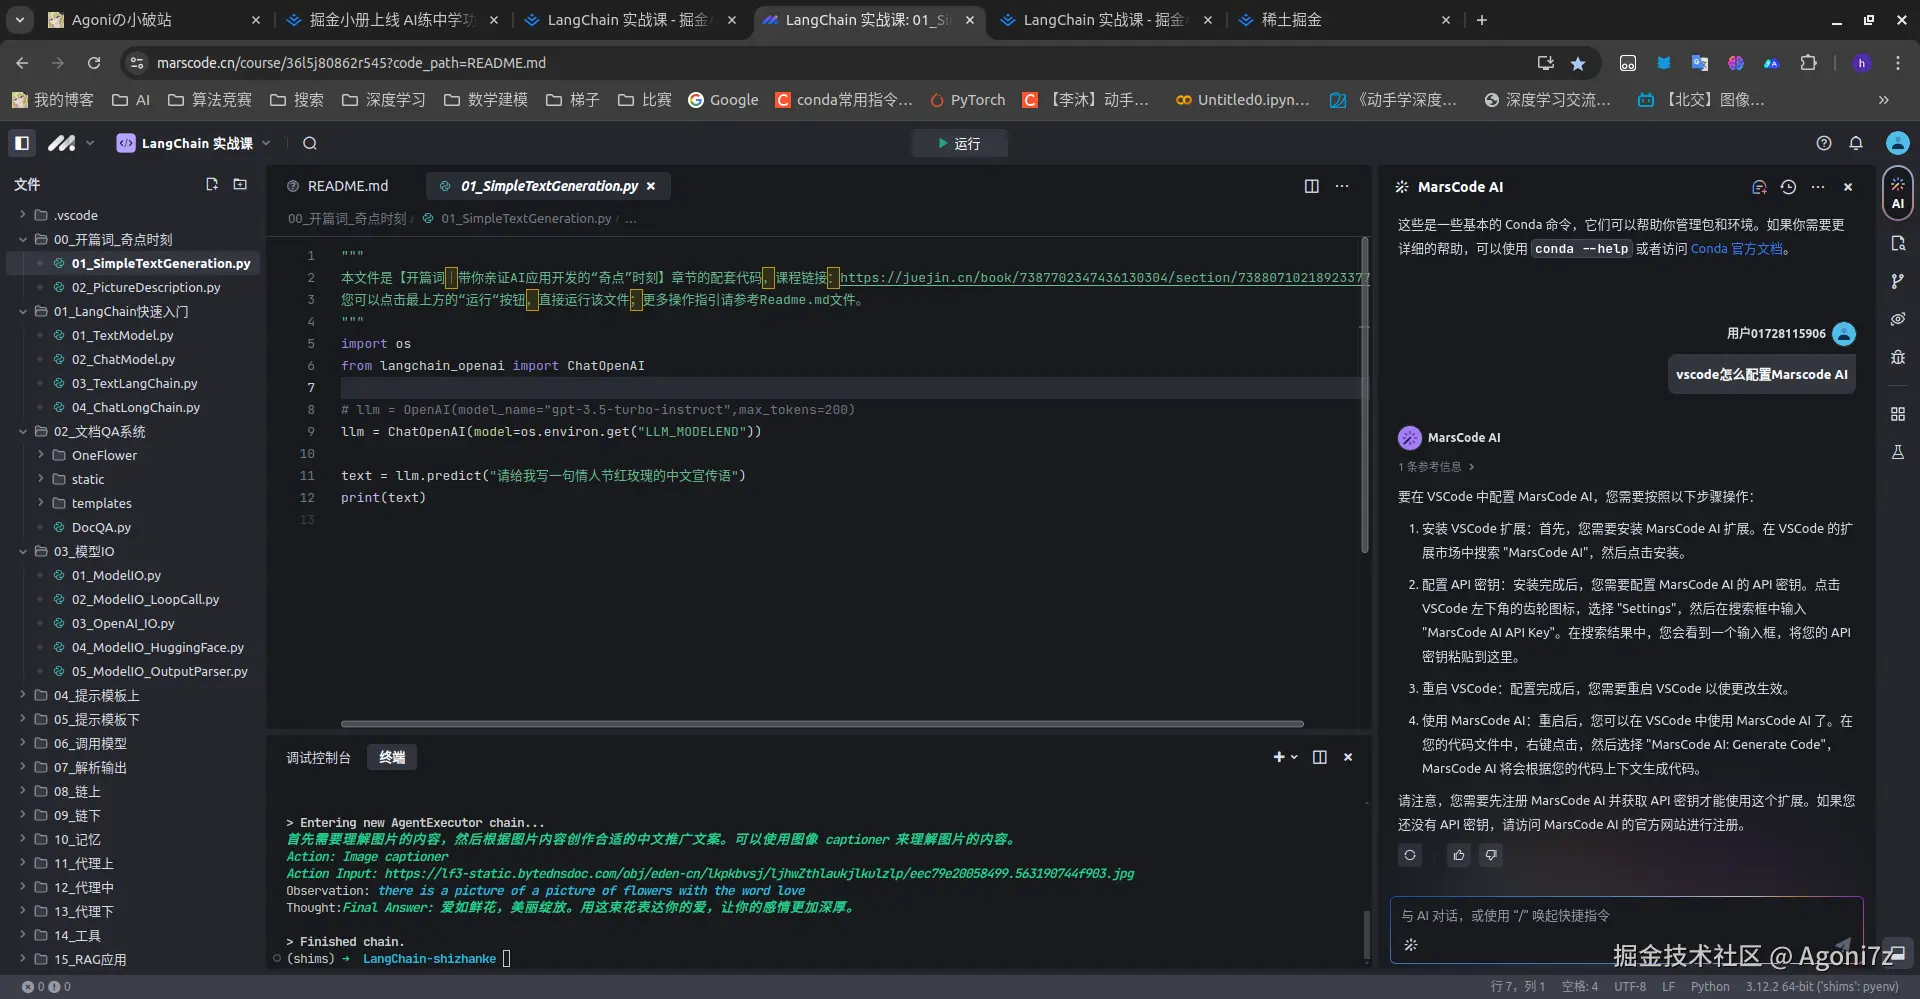This screenshot has height=999, width=1920.
Task: Click the thumbs down icon on AI response
Action: [1490, 855]
